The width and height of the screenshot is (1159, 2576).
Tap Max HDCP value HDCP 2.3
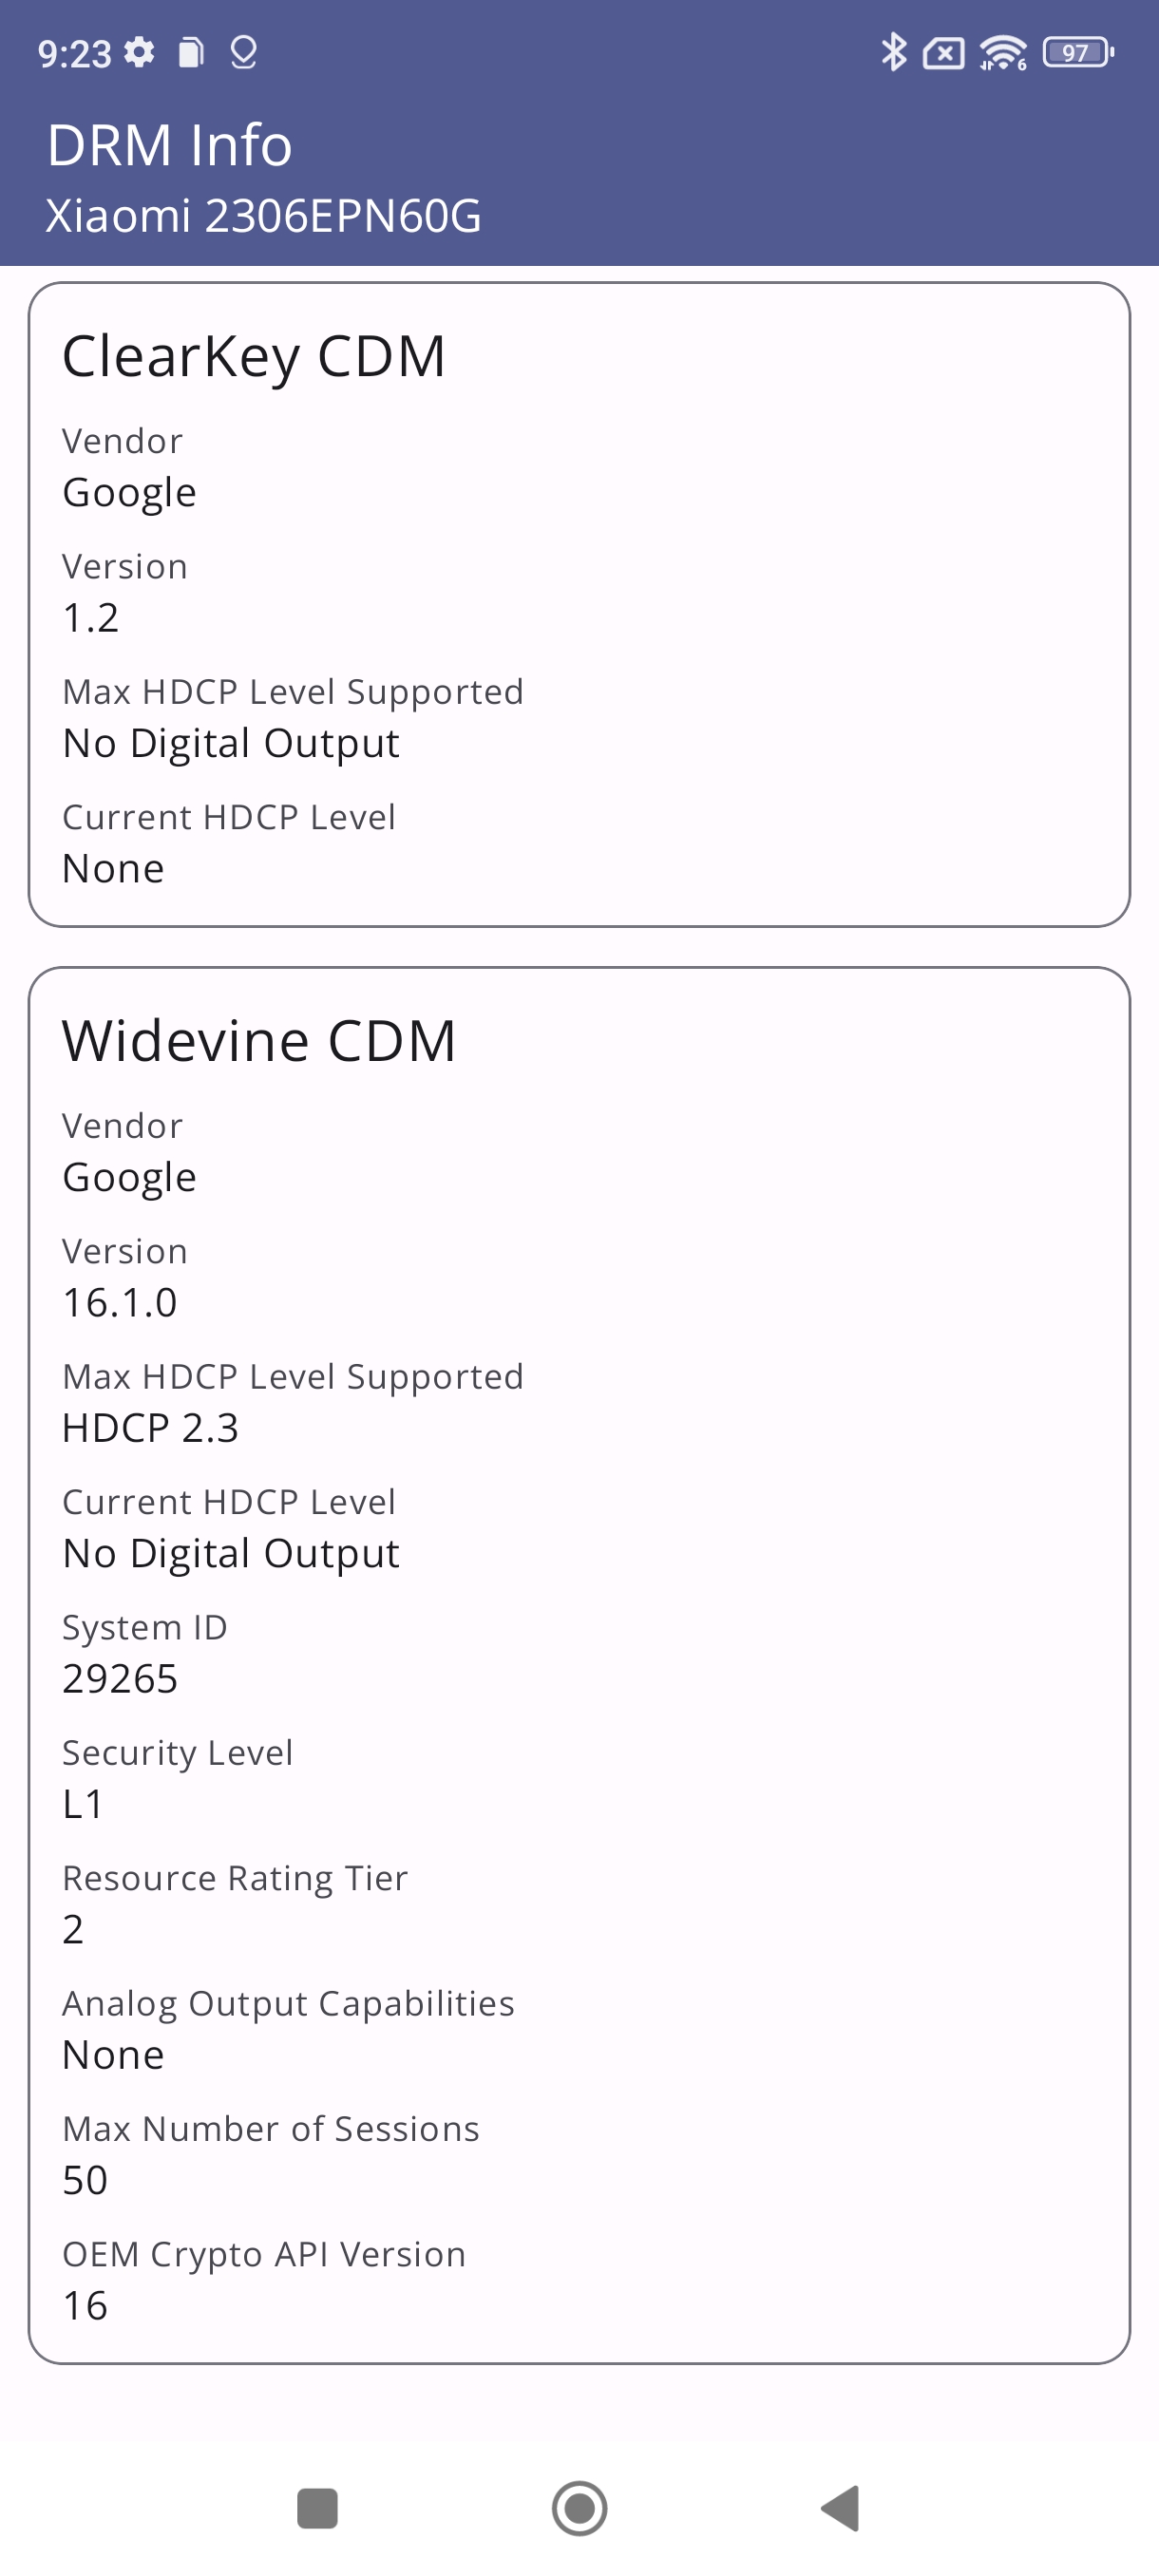click(x=150, y=1428)
